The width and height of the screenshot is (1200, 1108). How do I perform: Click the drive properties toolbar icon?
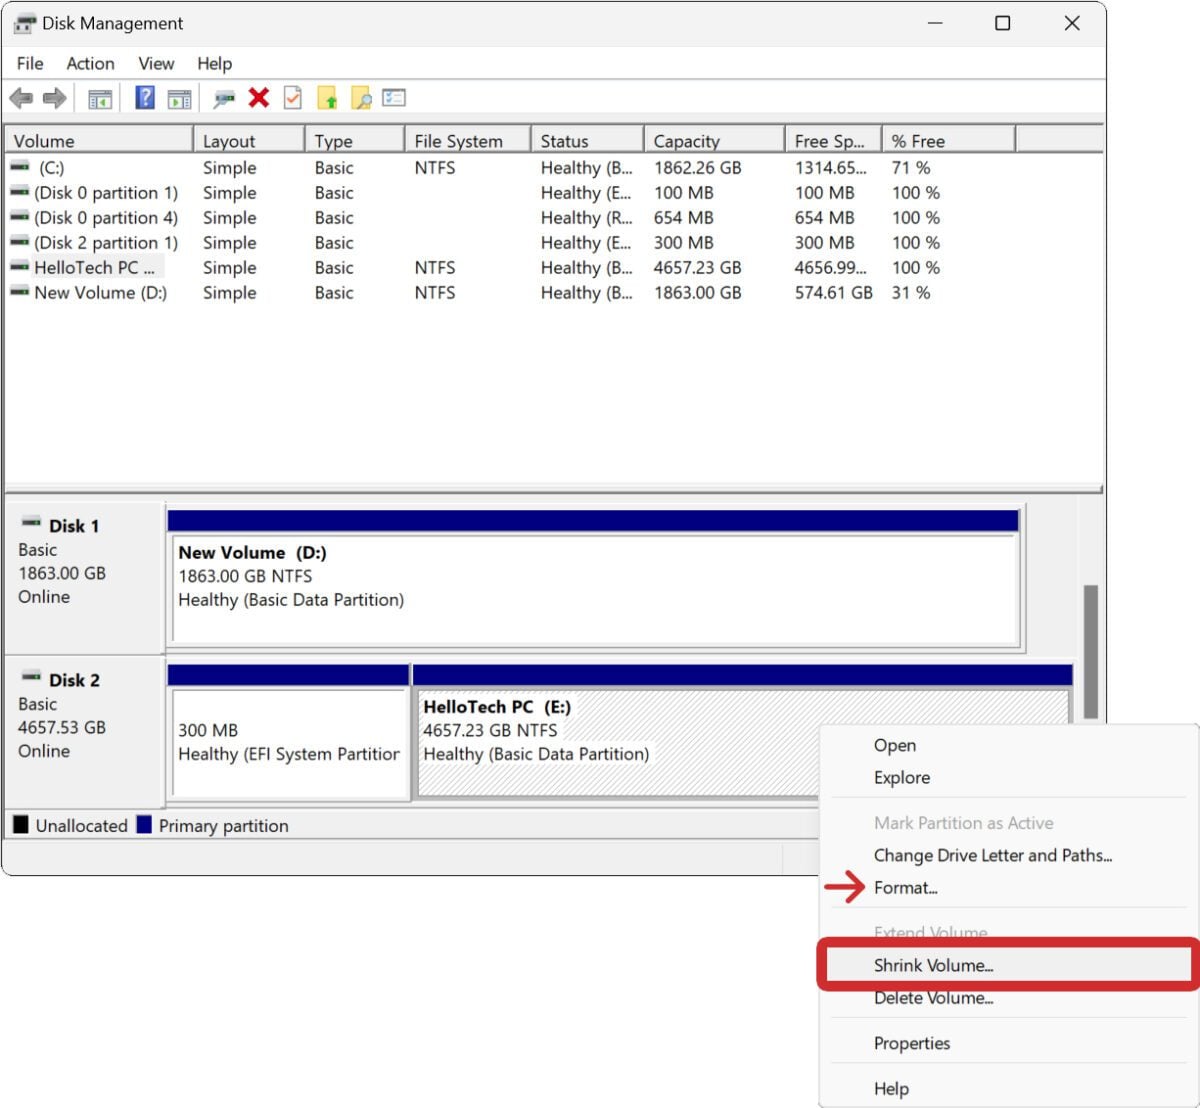point(224,97)
